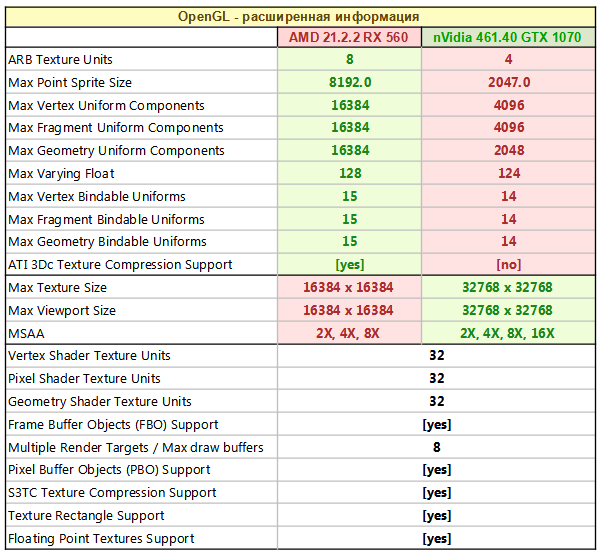Select AMD value '8' for ARB Texture Units
Screen dimensions: 600x560
point(349,59)
